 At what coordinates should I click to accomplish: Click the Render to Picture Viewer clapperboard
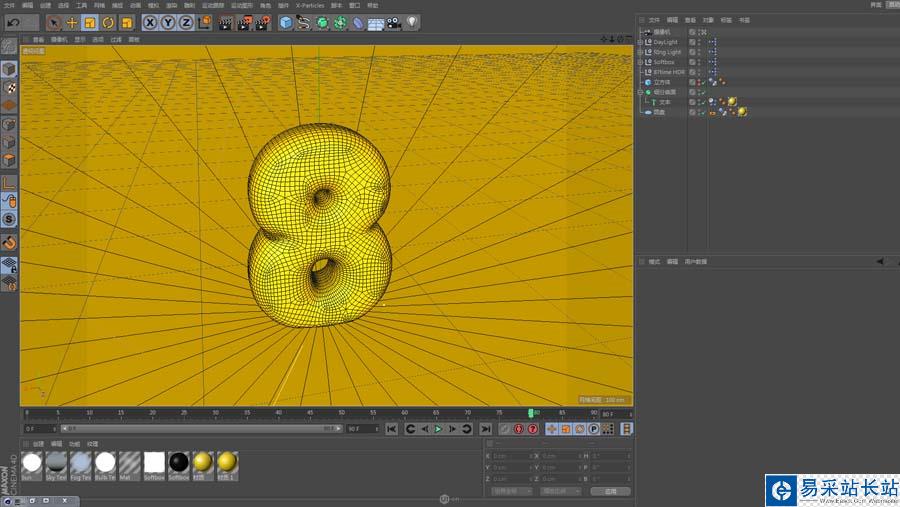point(244,22)
